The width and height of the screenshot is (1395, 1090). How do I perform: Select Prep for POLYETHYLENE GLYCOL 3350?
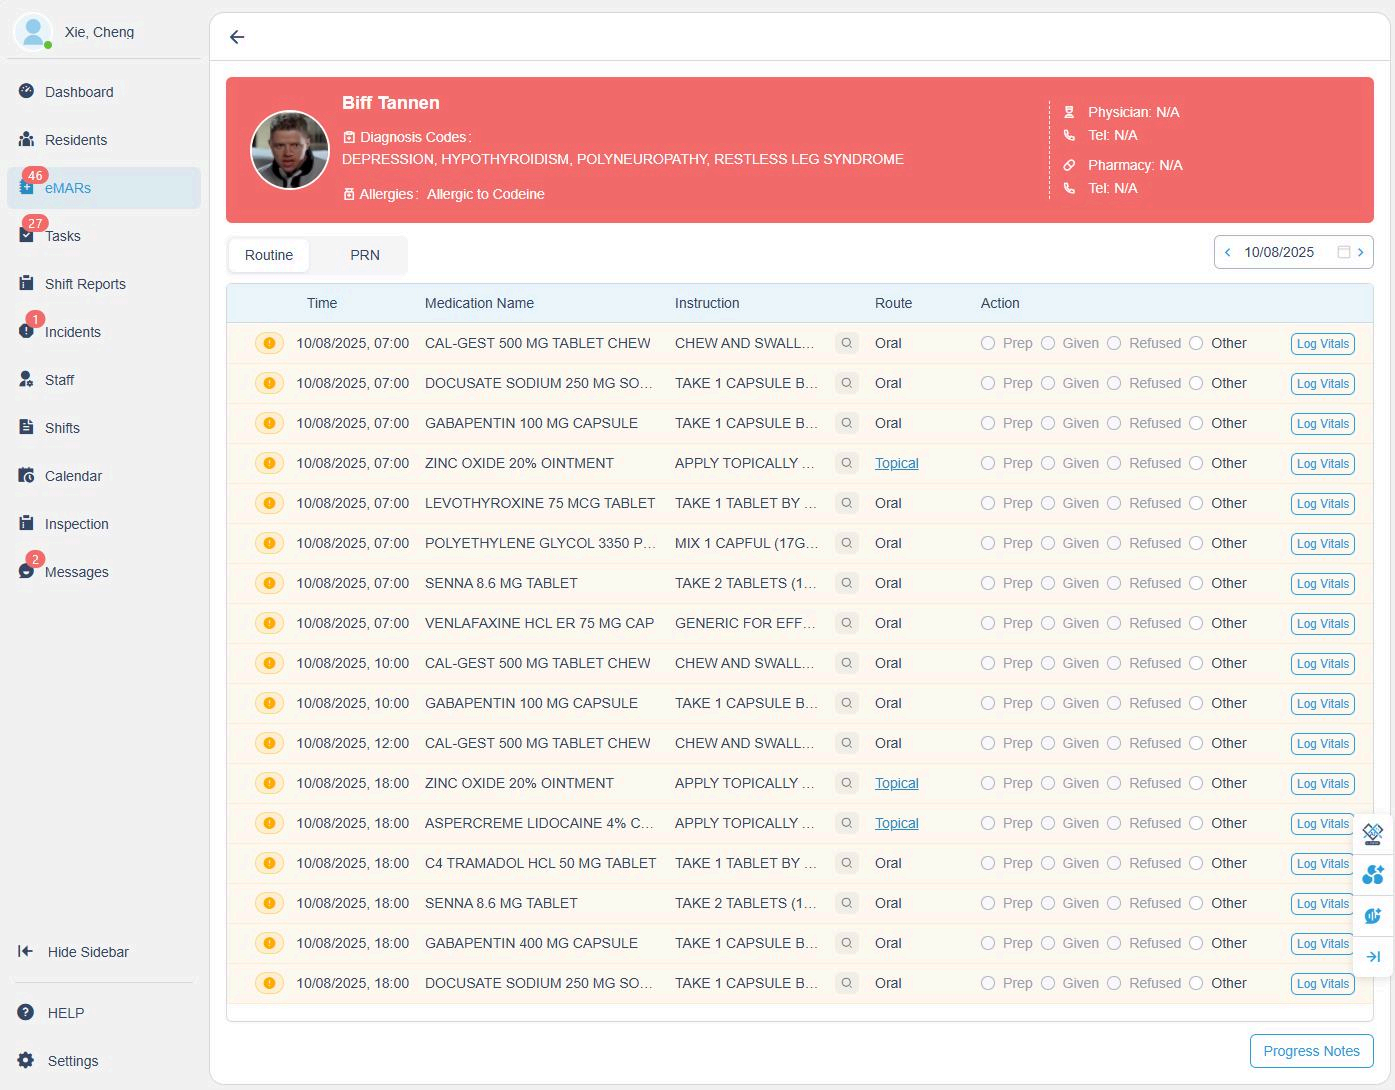pyautogui.click(x=988, y=543)
